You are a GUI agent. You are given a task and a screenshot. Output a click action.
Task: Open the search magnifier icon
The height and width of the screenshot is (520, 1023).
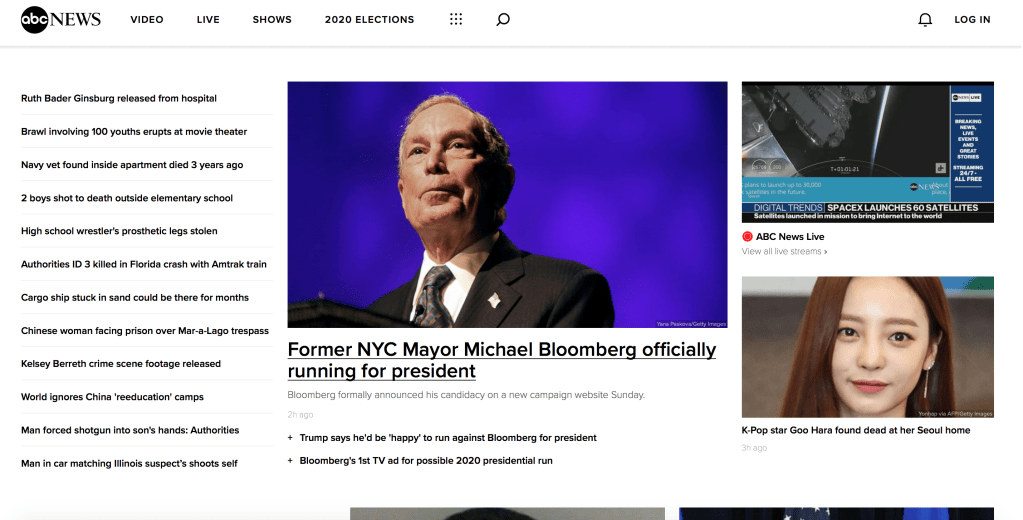click(503, 19)
